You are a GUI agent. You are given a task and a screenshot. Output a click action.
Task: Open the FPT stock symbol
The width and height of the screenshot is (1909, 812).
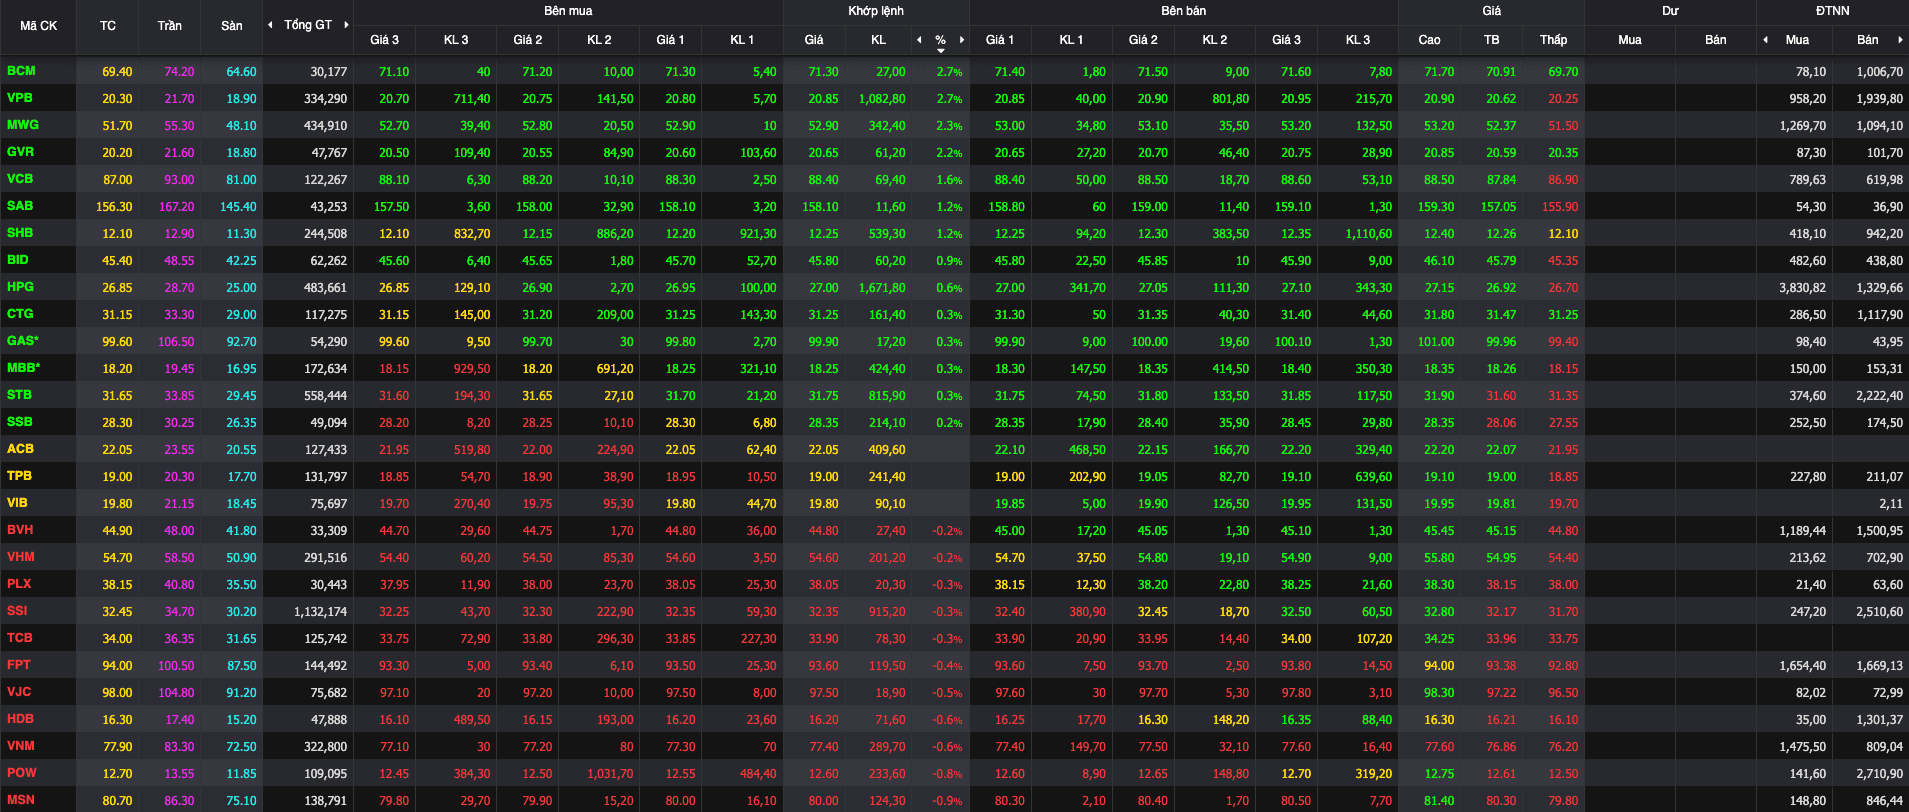pyautogui.click(x=19, y=665)
